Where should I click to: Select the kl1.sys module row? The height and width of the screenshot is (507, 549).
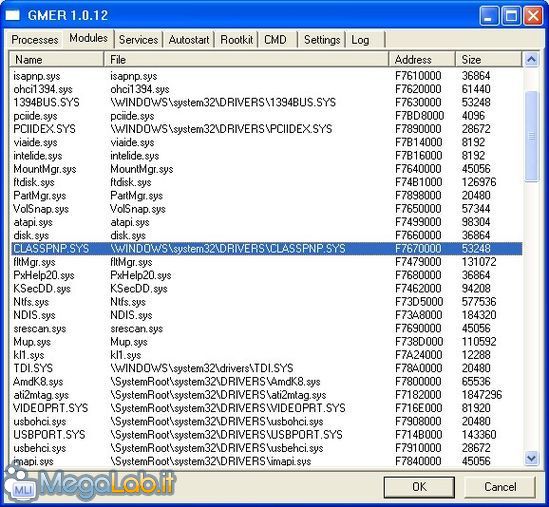pyautogui.click(x=267, y=355)
